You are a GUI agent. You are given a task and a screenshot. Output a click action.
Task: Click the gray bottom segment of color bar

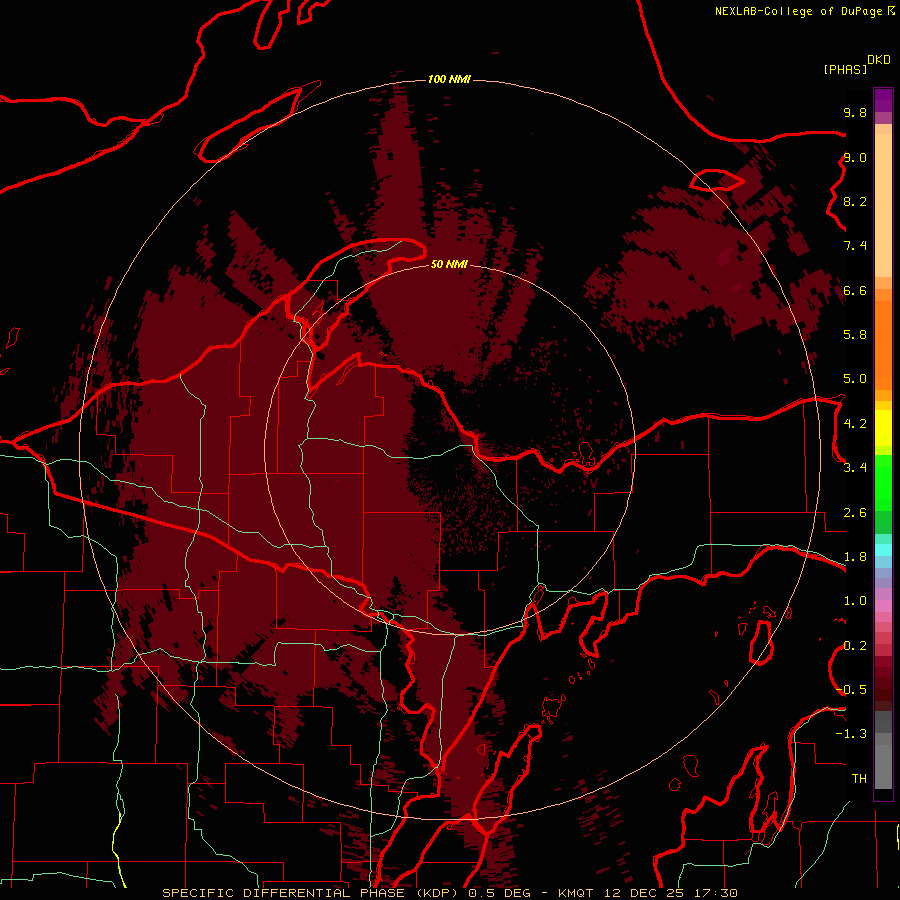click(883, 766)
